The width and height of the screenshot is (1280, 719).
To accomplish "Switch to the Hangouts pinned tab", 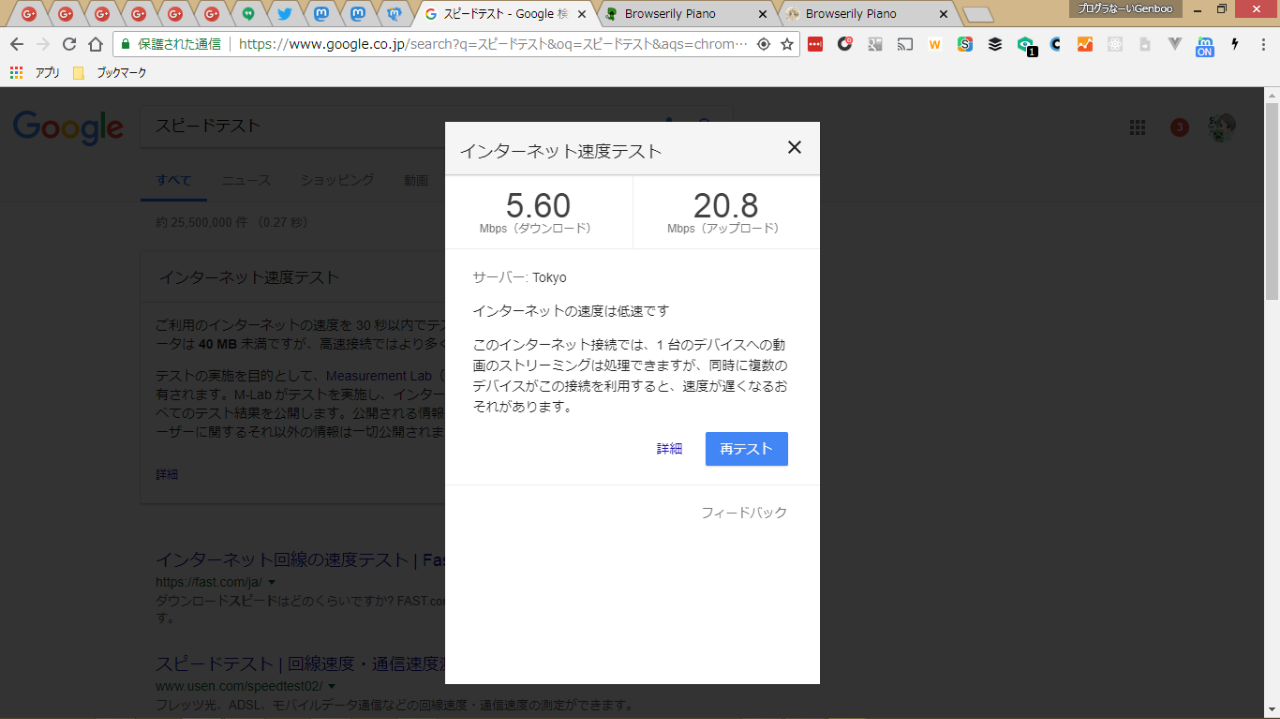I will [x=248, y=14].
